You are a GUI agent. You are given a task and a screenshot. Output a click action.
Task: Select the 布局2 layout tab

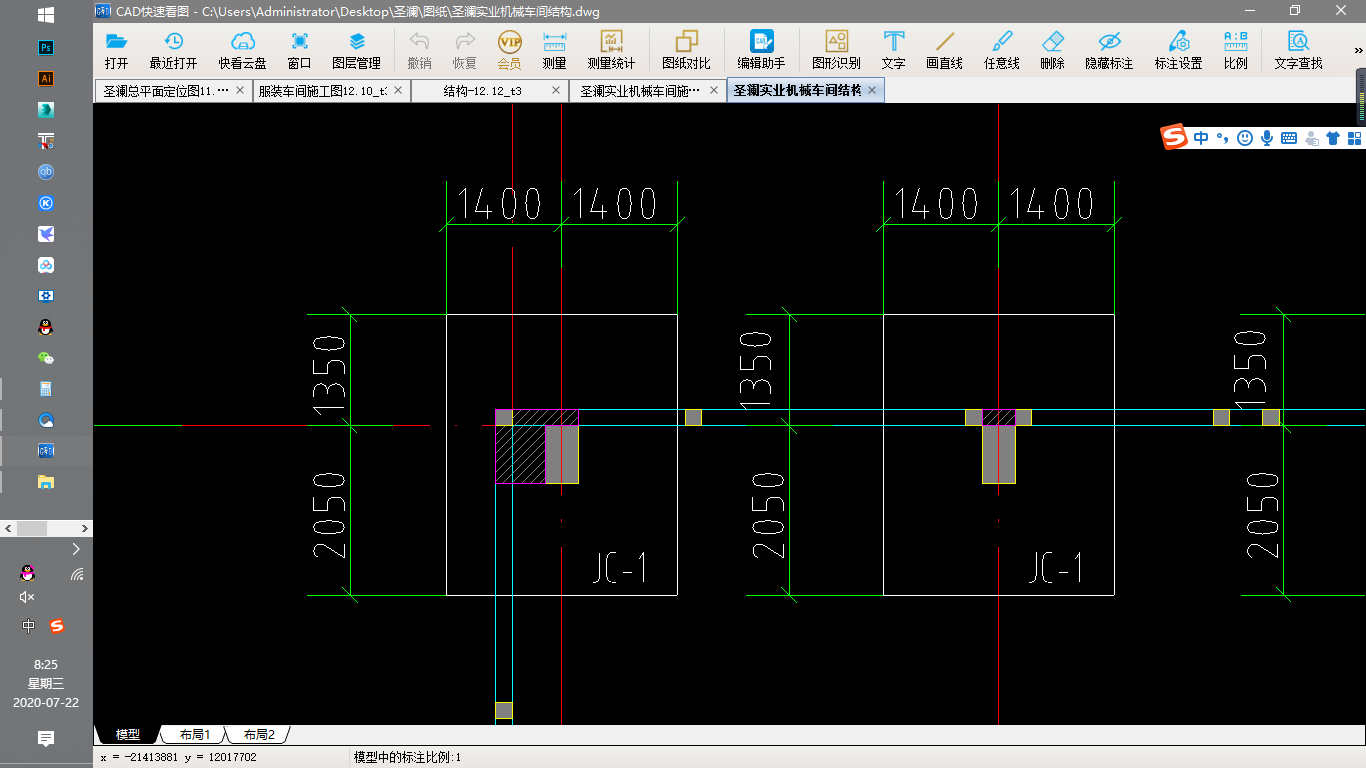point(259,735)
